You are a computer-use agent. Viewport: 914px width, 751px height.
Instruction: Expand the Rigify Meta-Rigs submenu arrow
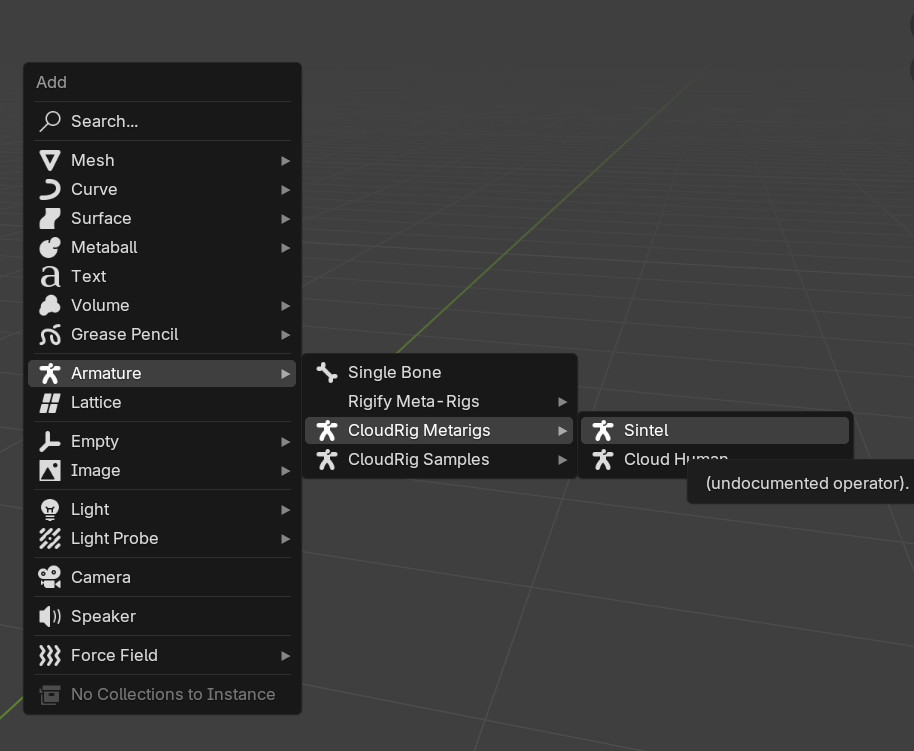(563, 402)
